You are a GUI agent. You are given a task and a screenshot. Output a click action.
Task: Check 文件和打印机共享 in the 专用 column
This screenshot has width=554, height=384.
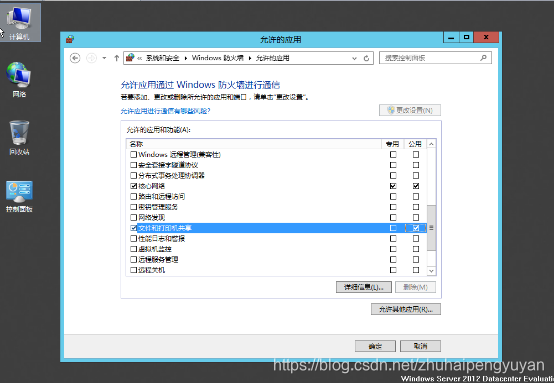tap(393, 228)
